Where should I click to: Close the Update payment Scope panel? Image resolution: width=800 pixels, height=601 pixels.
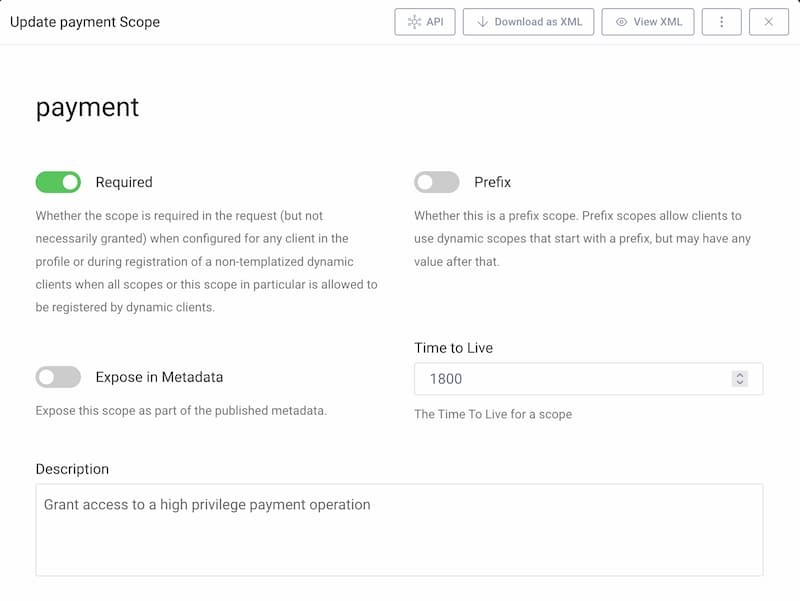click(768, 22)
